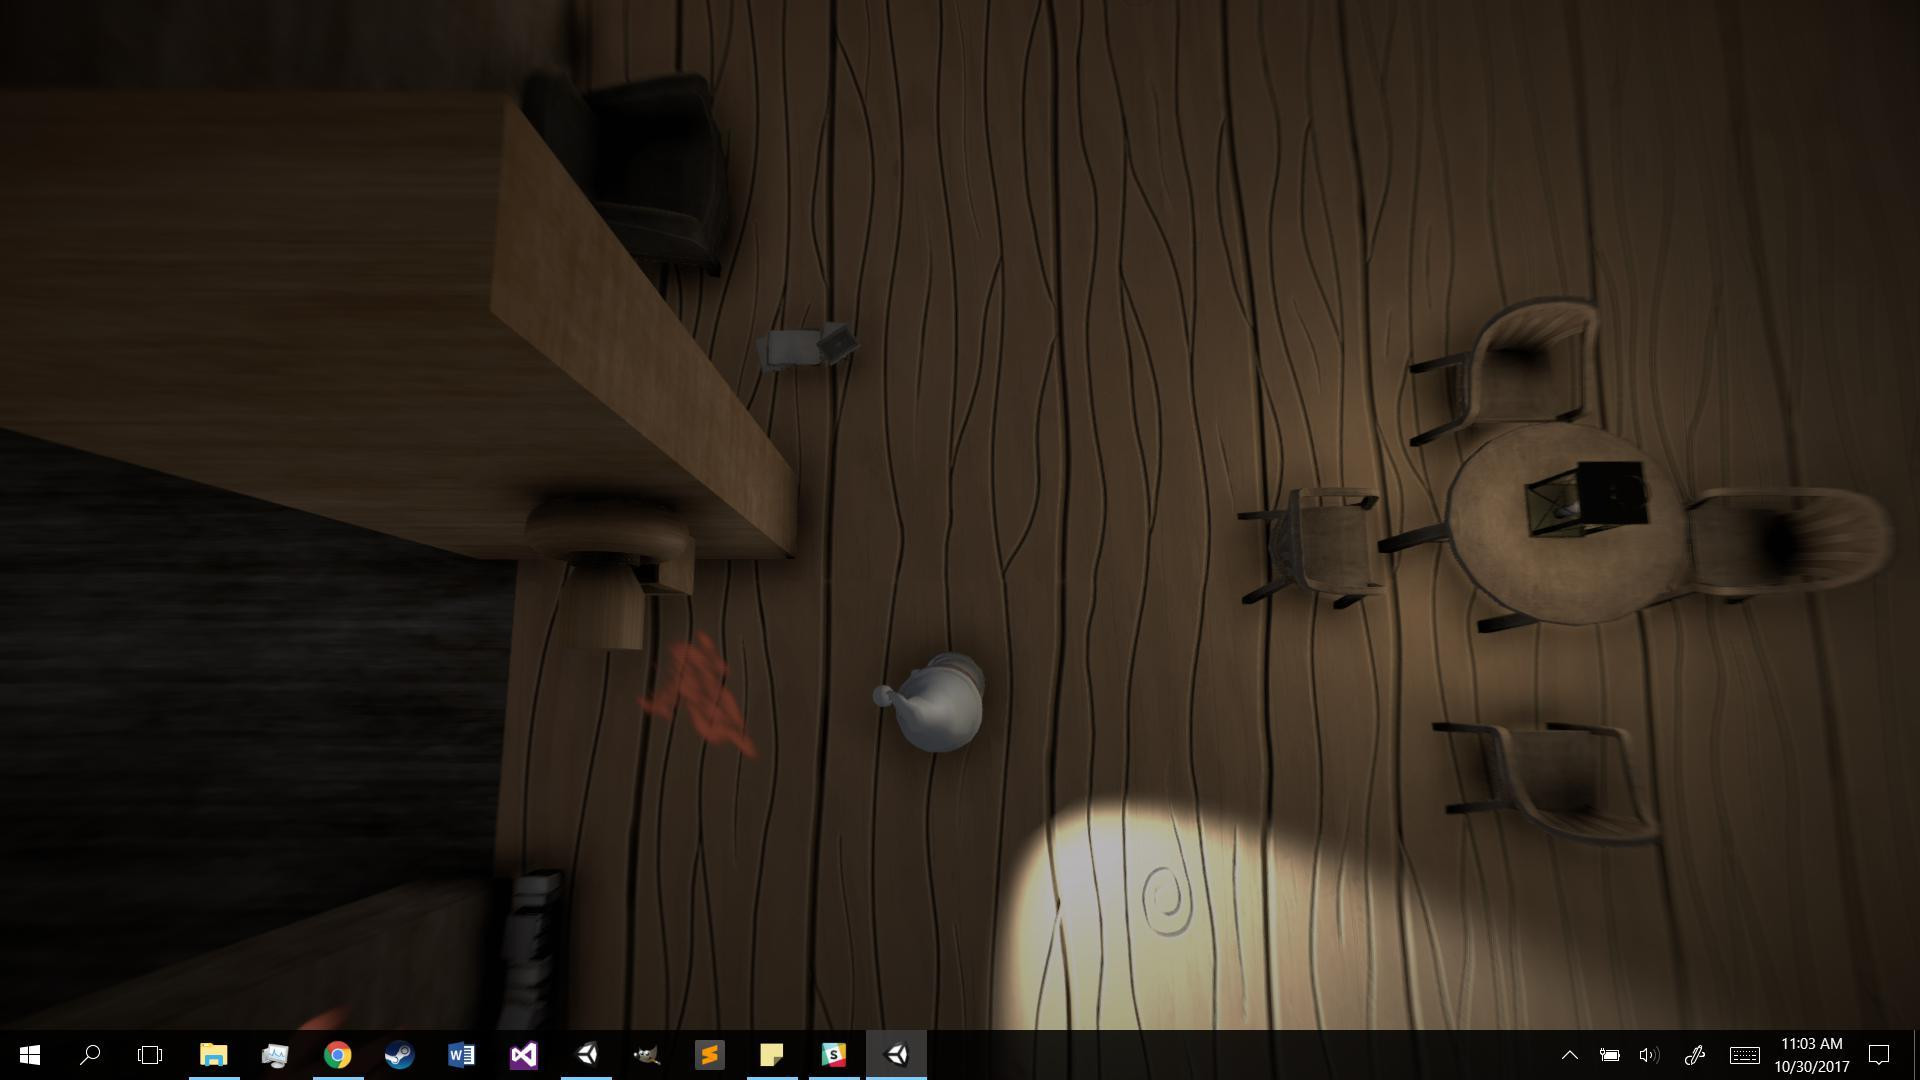Switch to Slack in the taskbar
The image size is (1920, 1080).
pos(834,1055)
